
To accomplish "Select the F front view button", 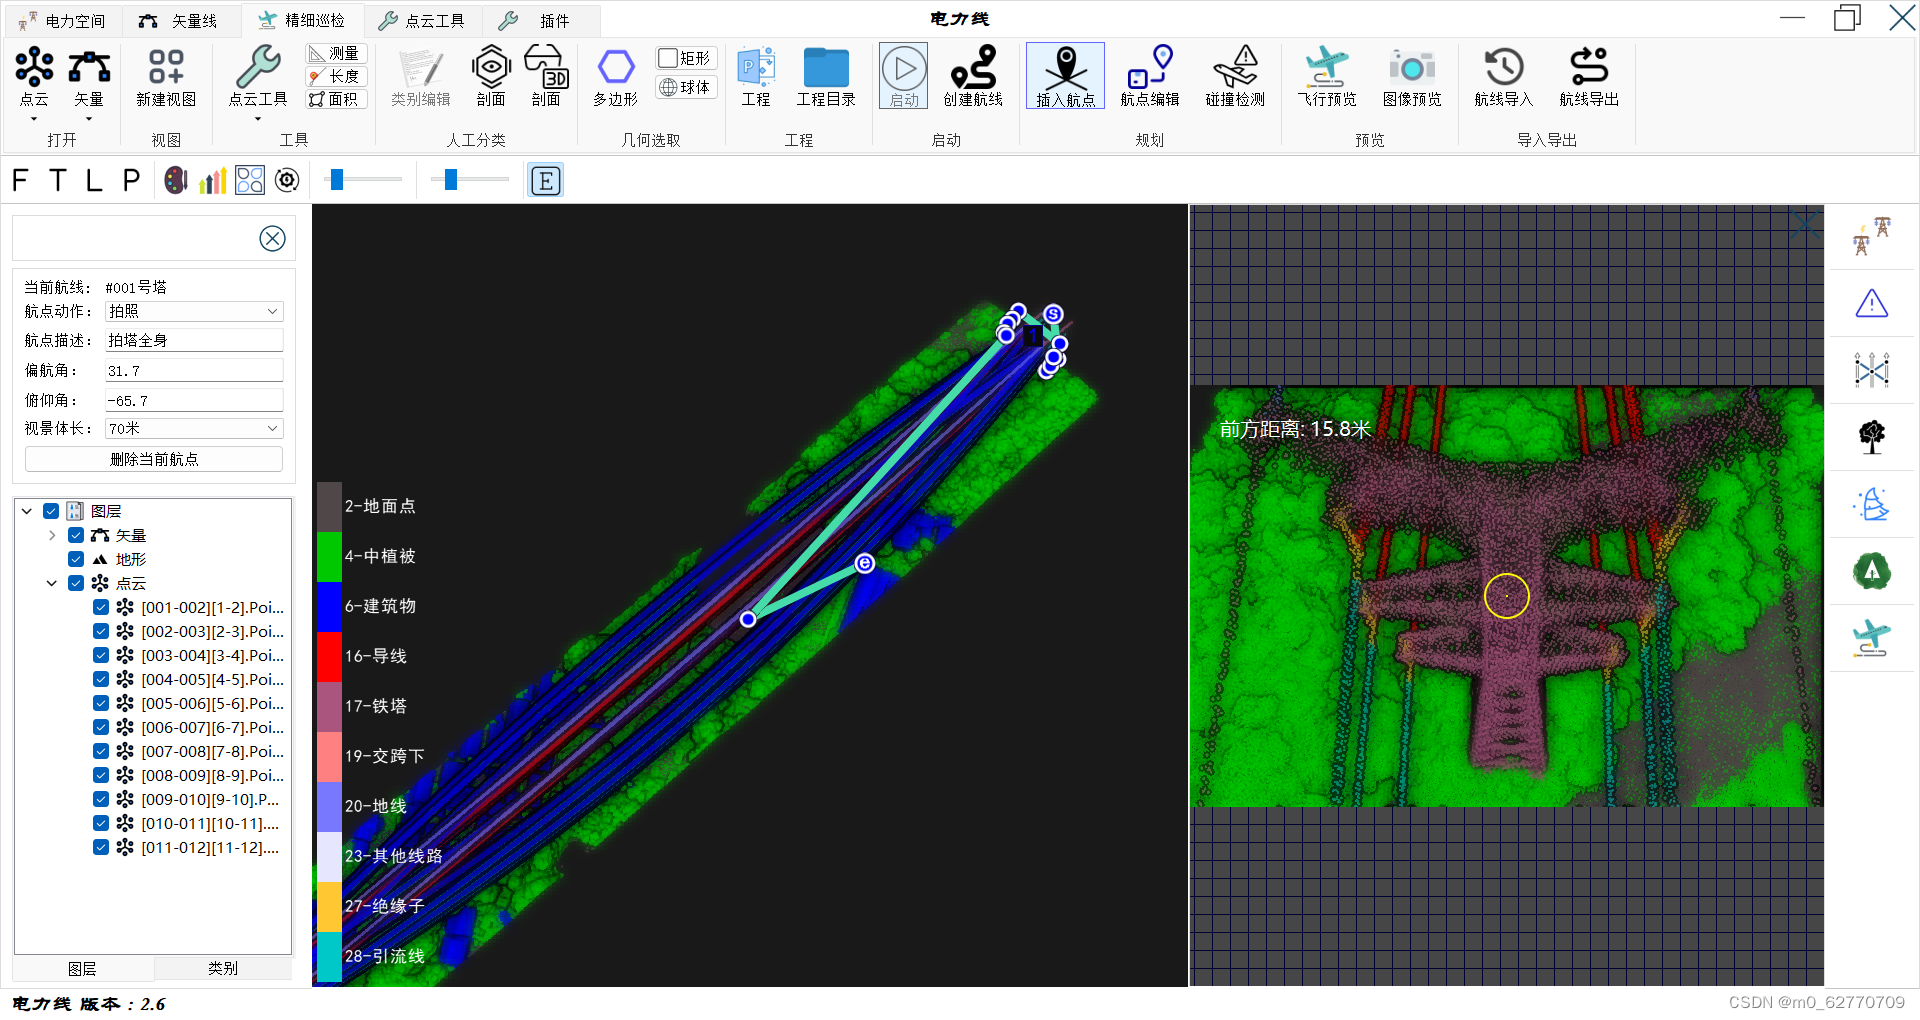I will click(x=20, y=180).
